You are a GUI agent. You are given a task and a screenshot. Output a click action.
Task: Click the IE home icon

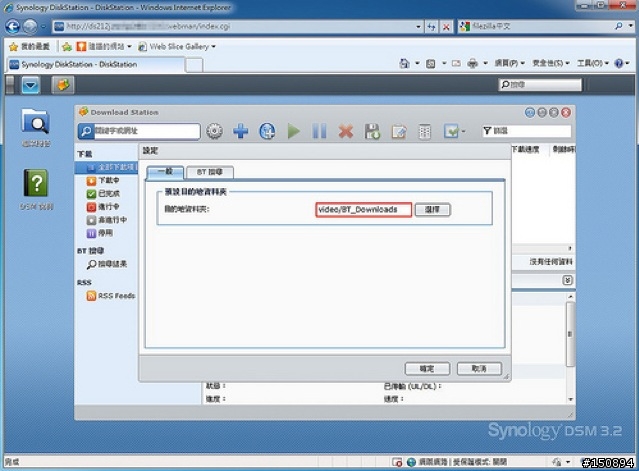(x=404, y=63)
